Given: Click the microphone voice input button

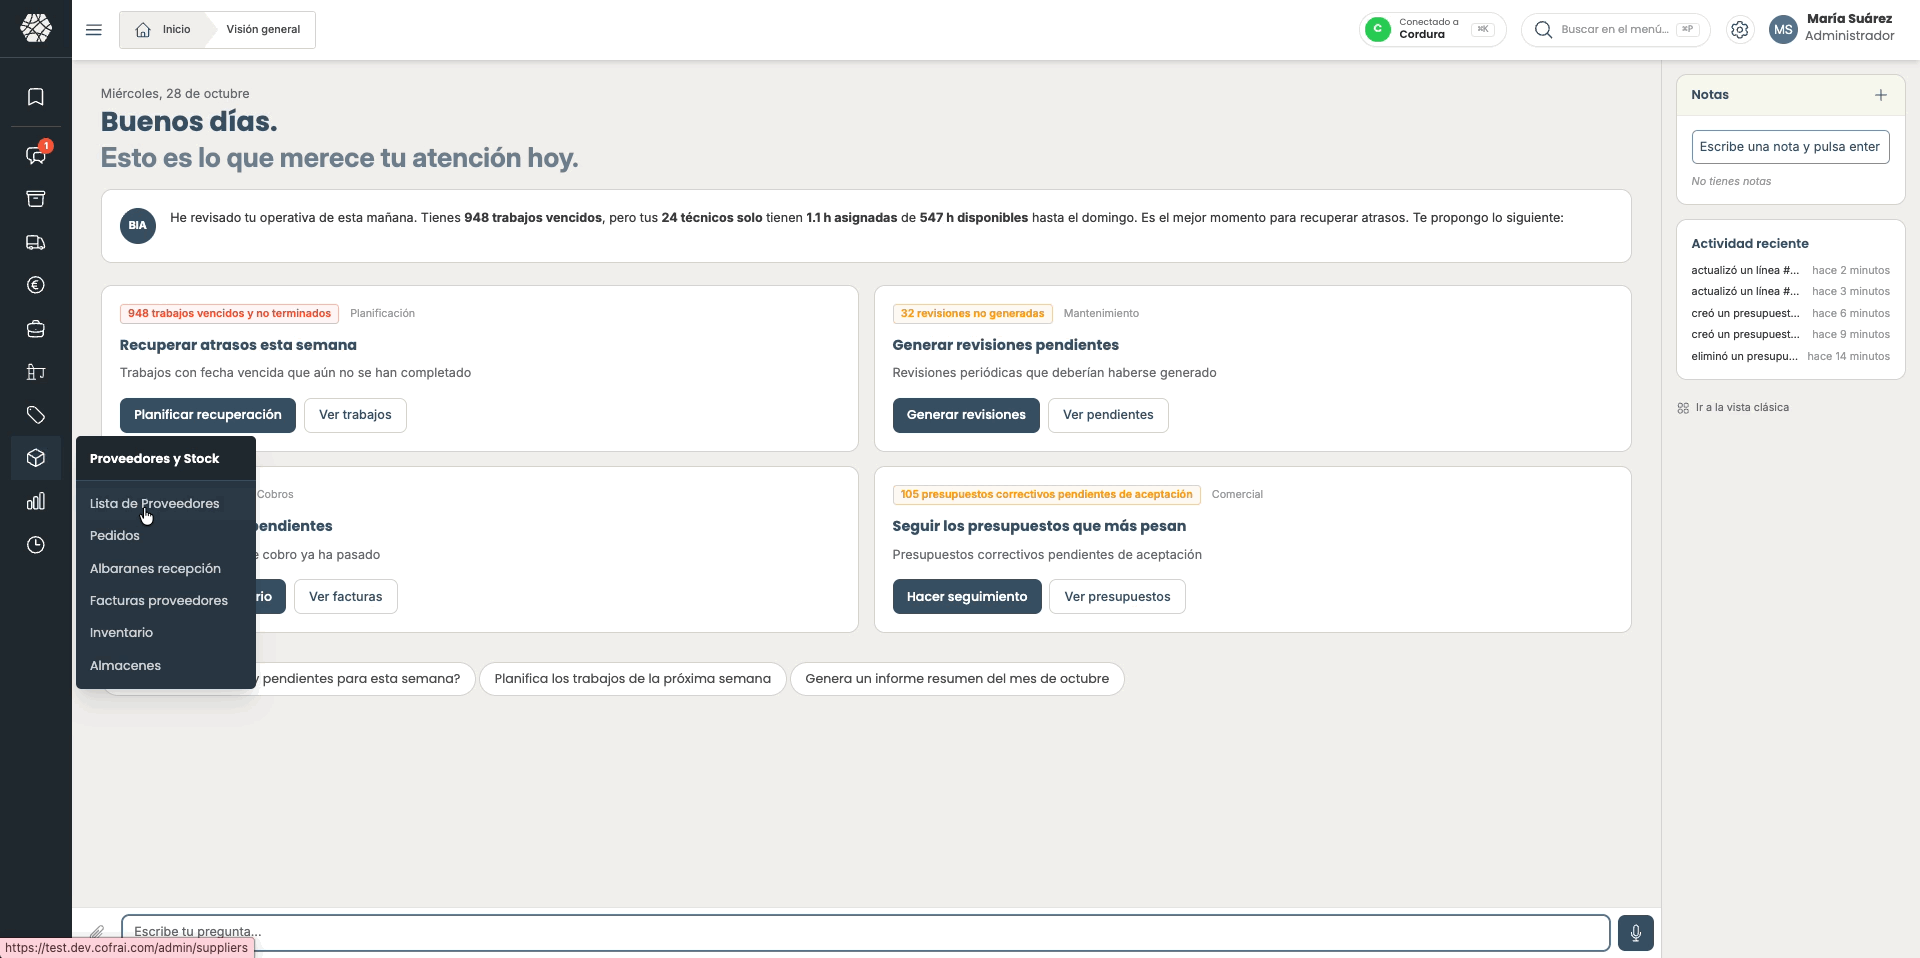Looking at the screenshot, I should pos(1636,933).
